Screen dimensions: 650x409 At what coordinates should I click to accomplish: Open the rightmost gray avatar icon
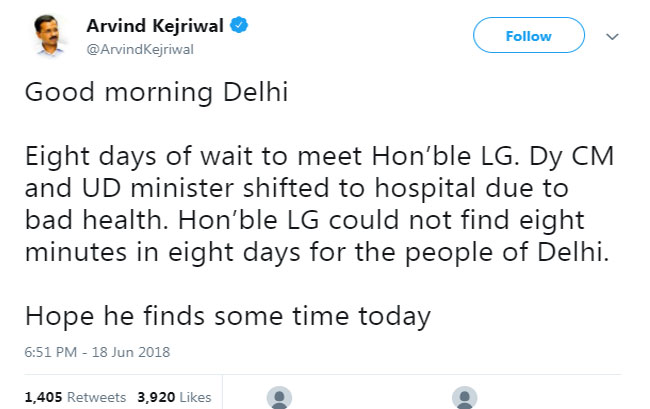point(463,397)
